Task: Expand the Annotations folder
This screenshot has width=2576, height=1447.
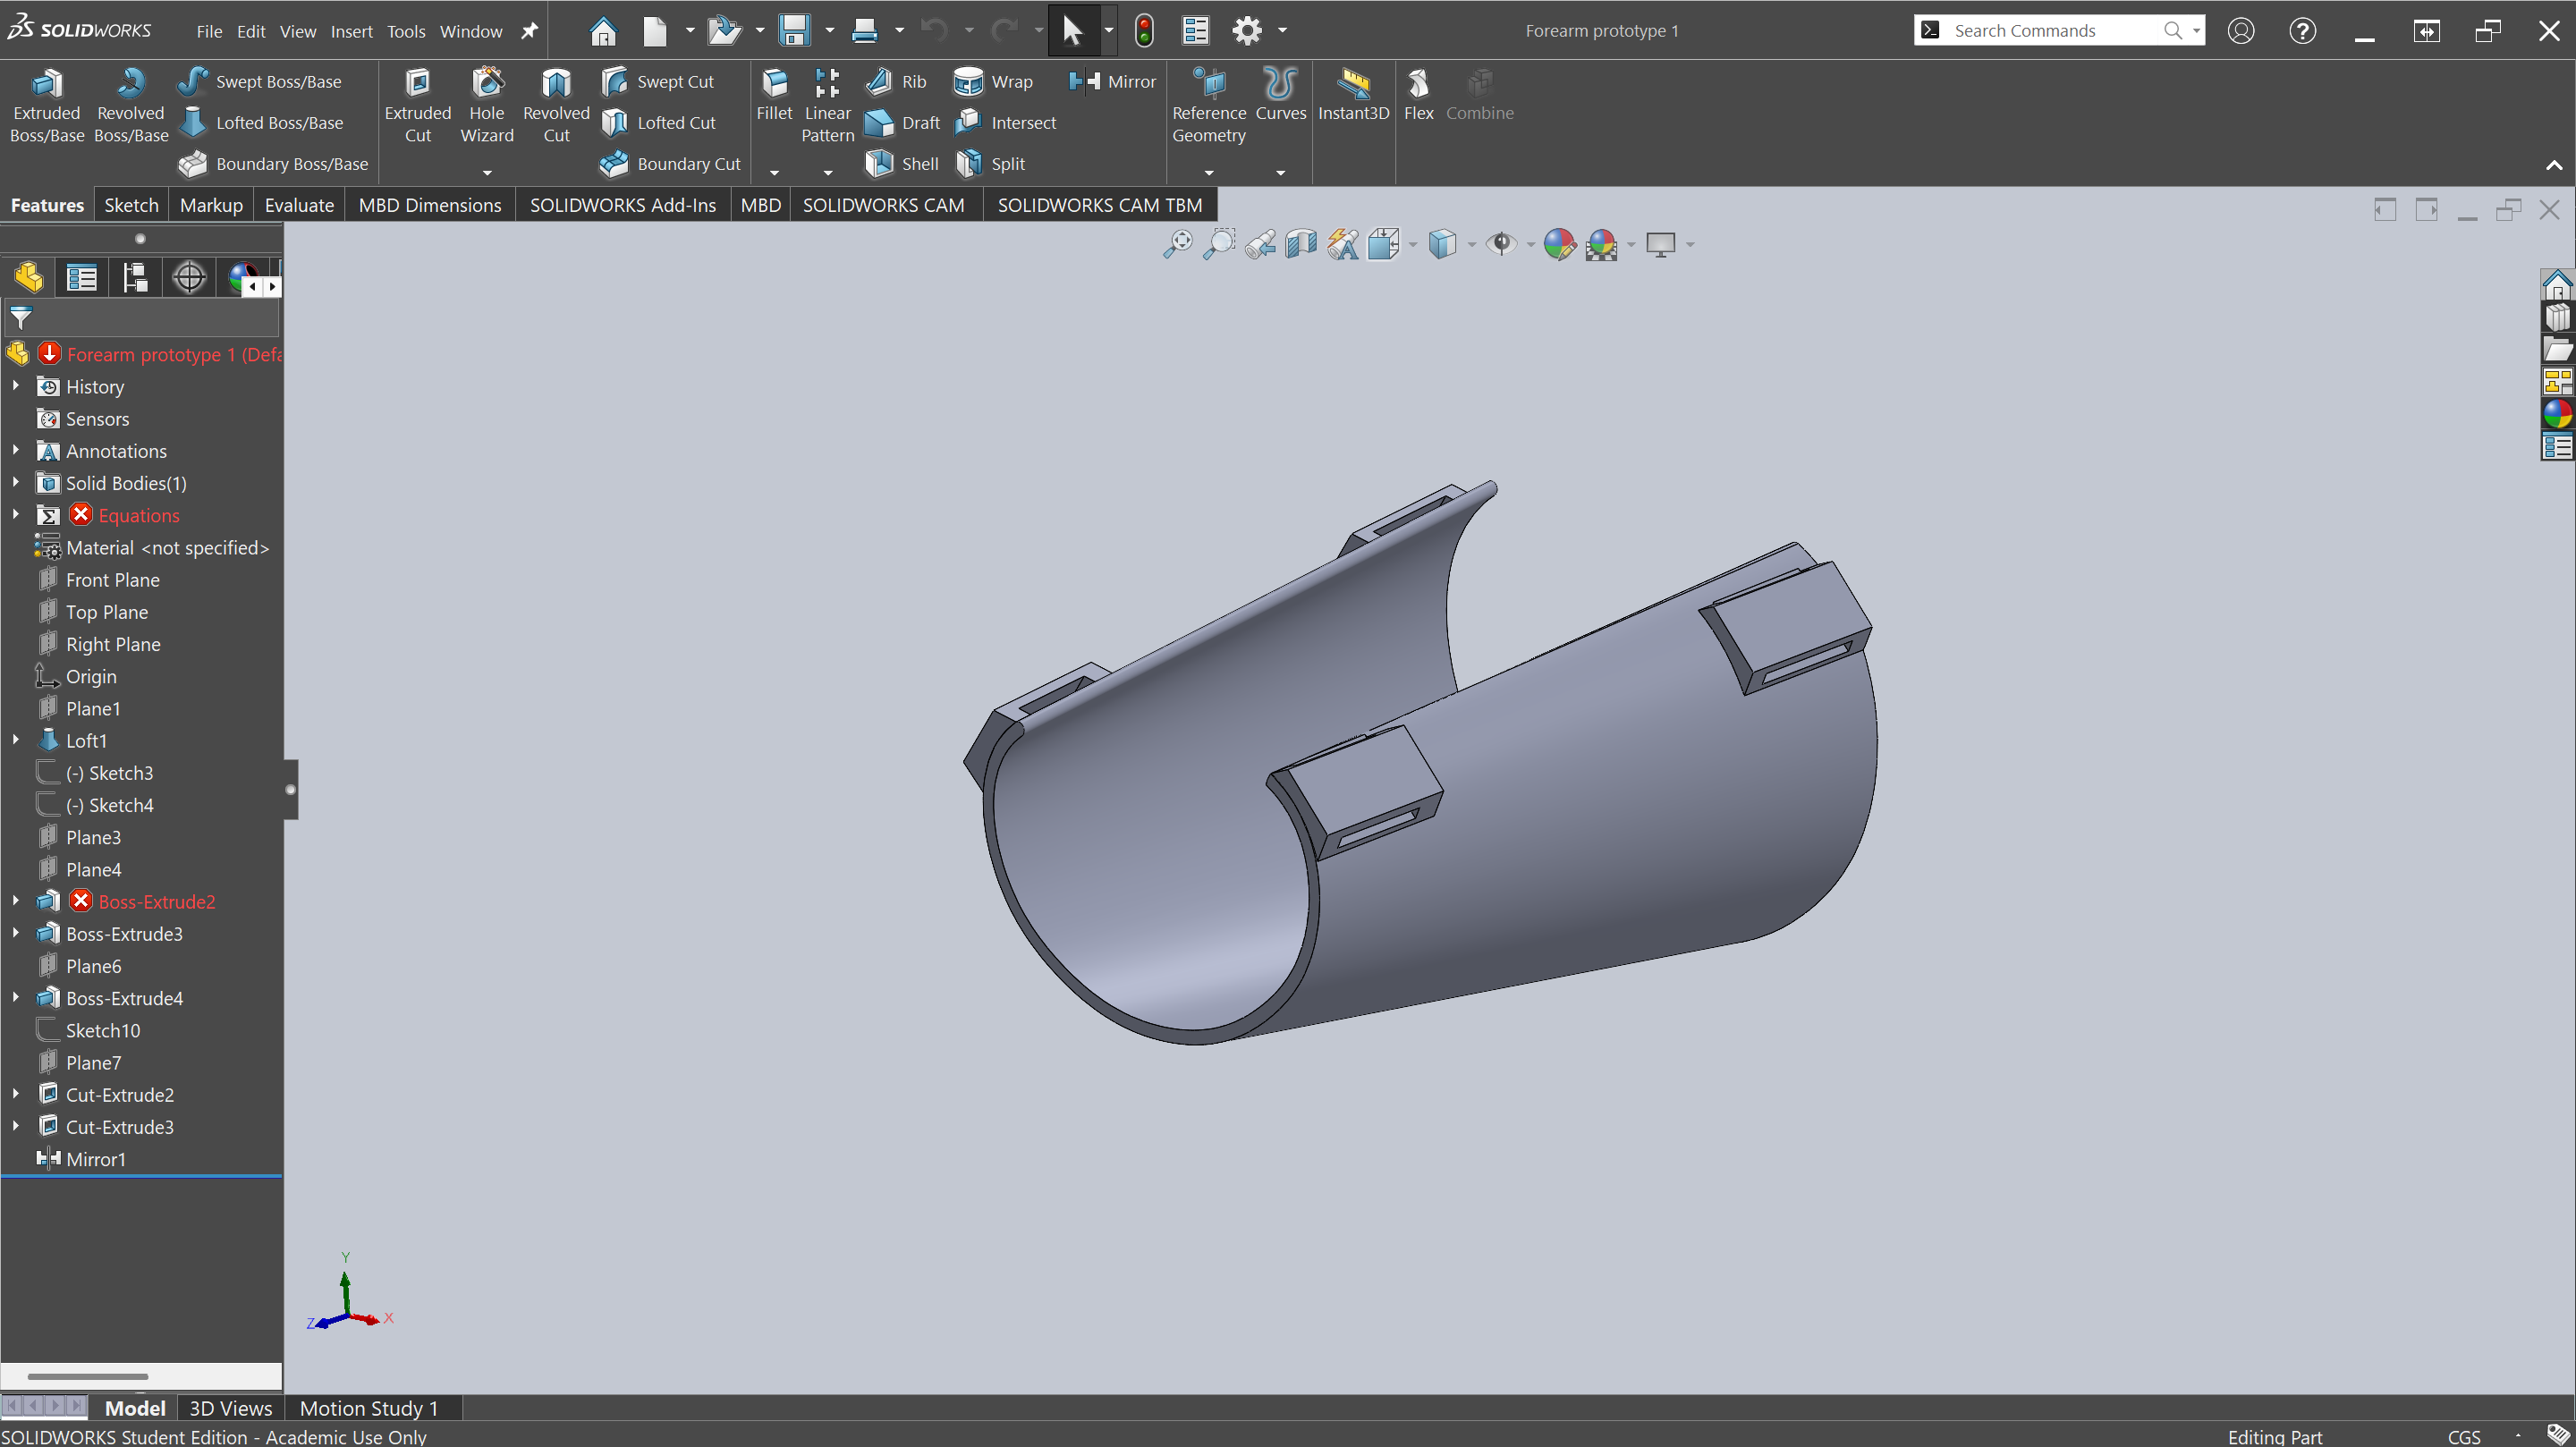Action: click(x=16, y=450)
